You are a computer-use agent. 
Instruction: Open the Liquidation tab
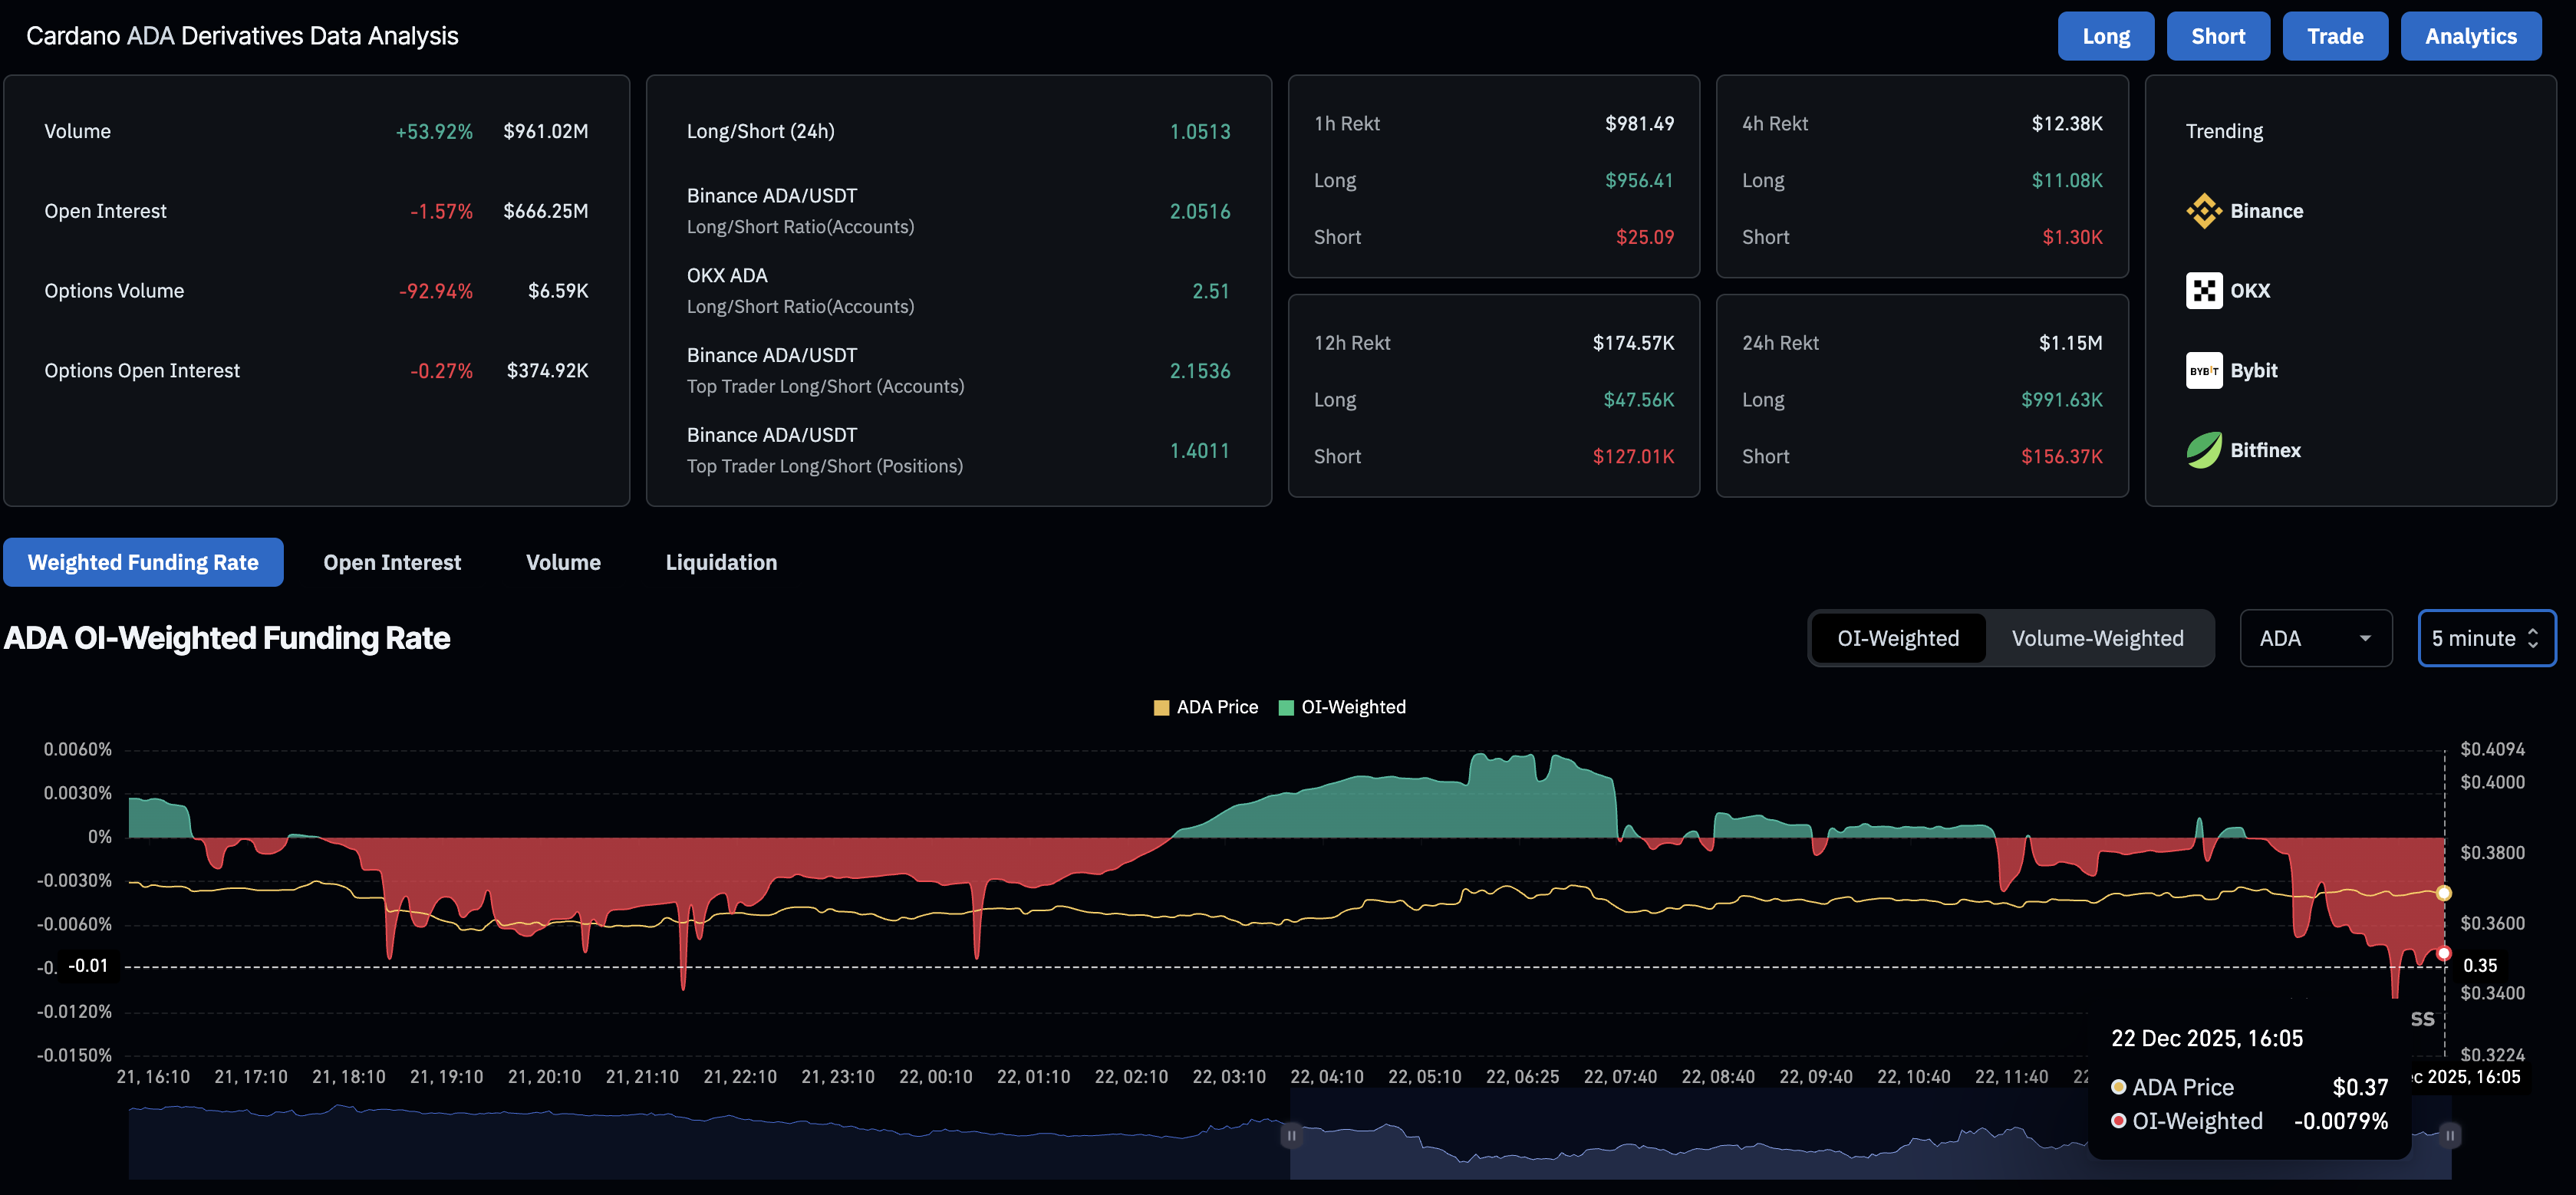click(720, 562)
